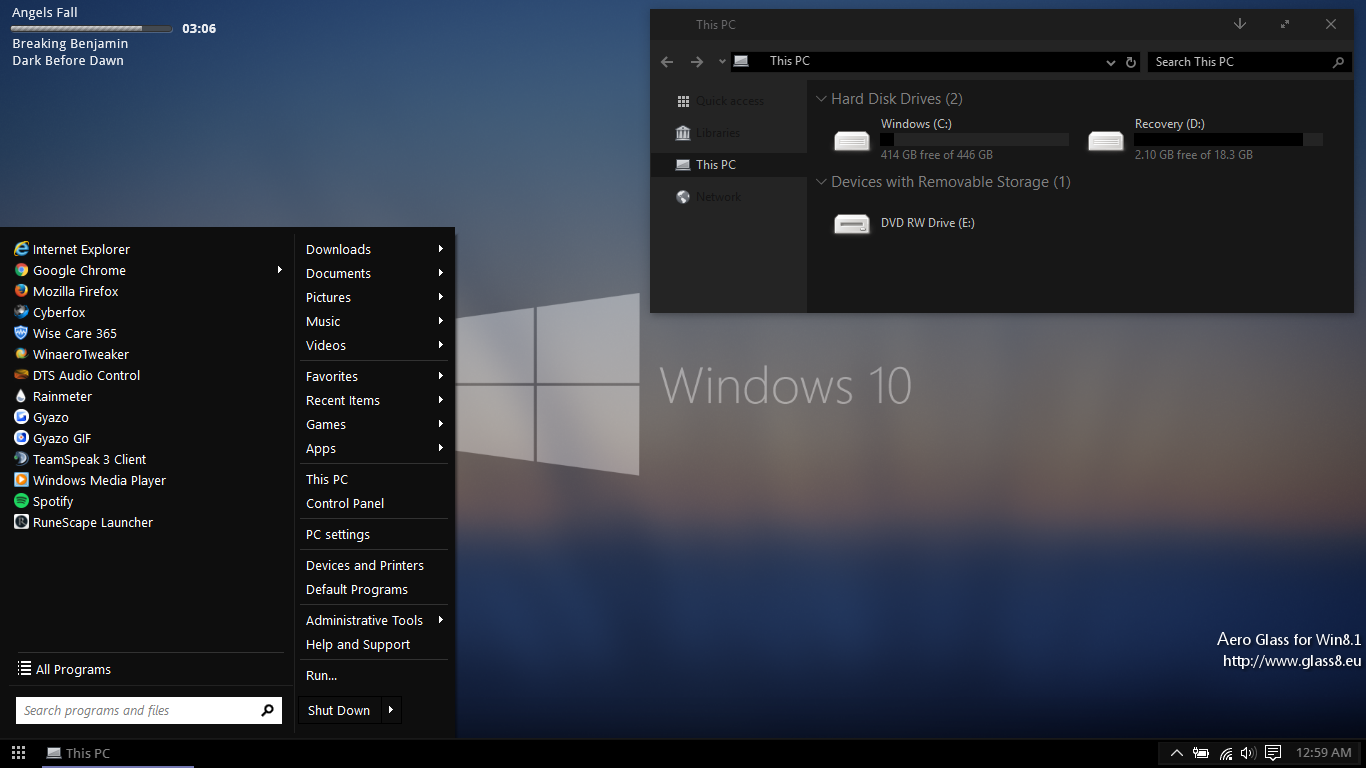Show hidden tray icons chevron

1177,753
